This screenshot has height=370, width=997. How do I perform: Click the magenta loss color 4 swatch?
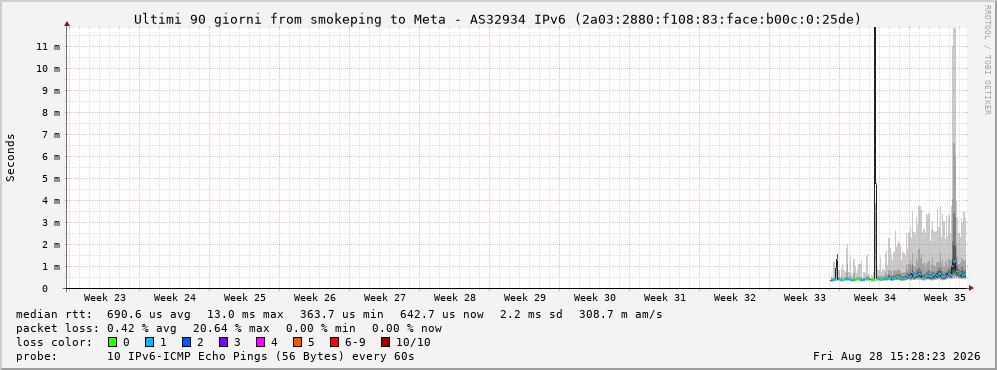261,343
